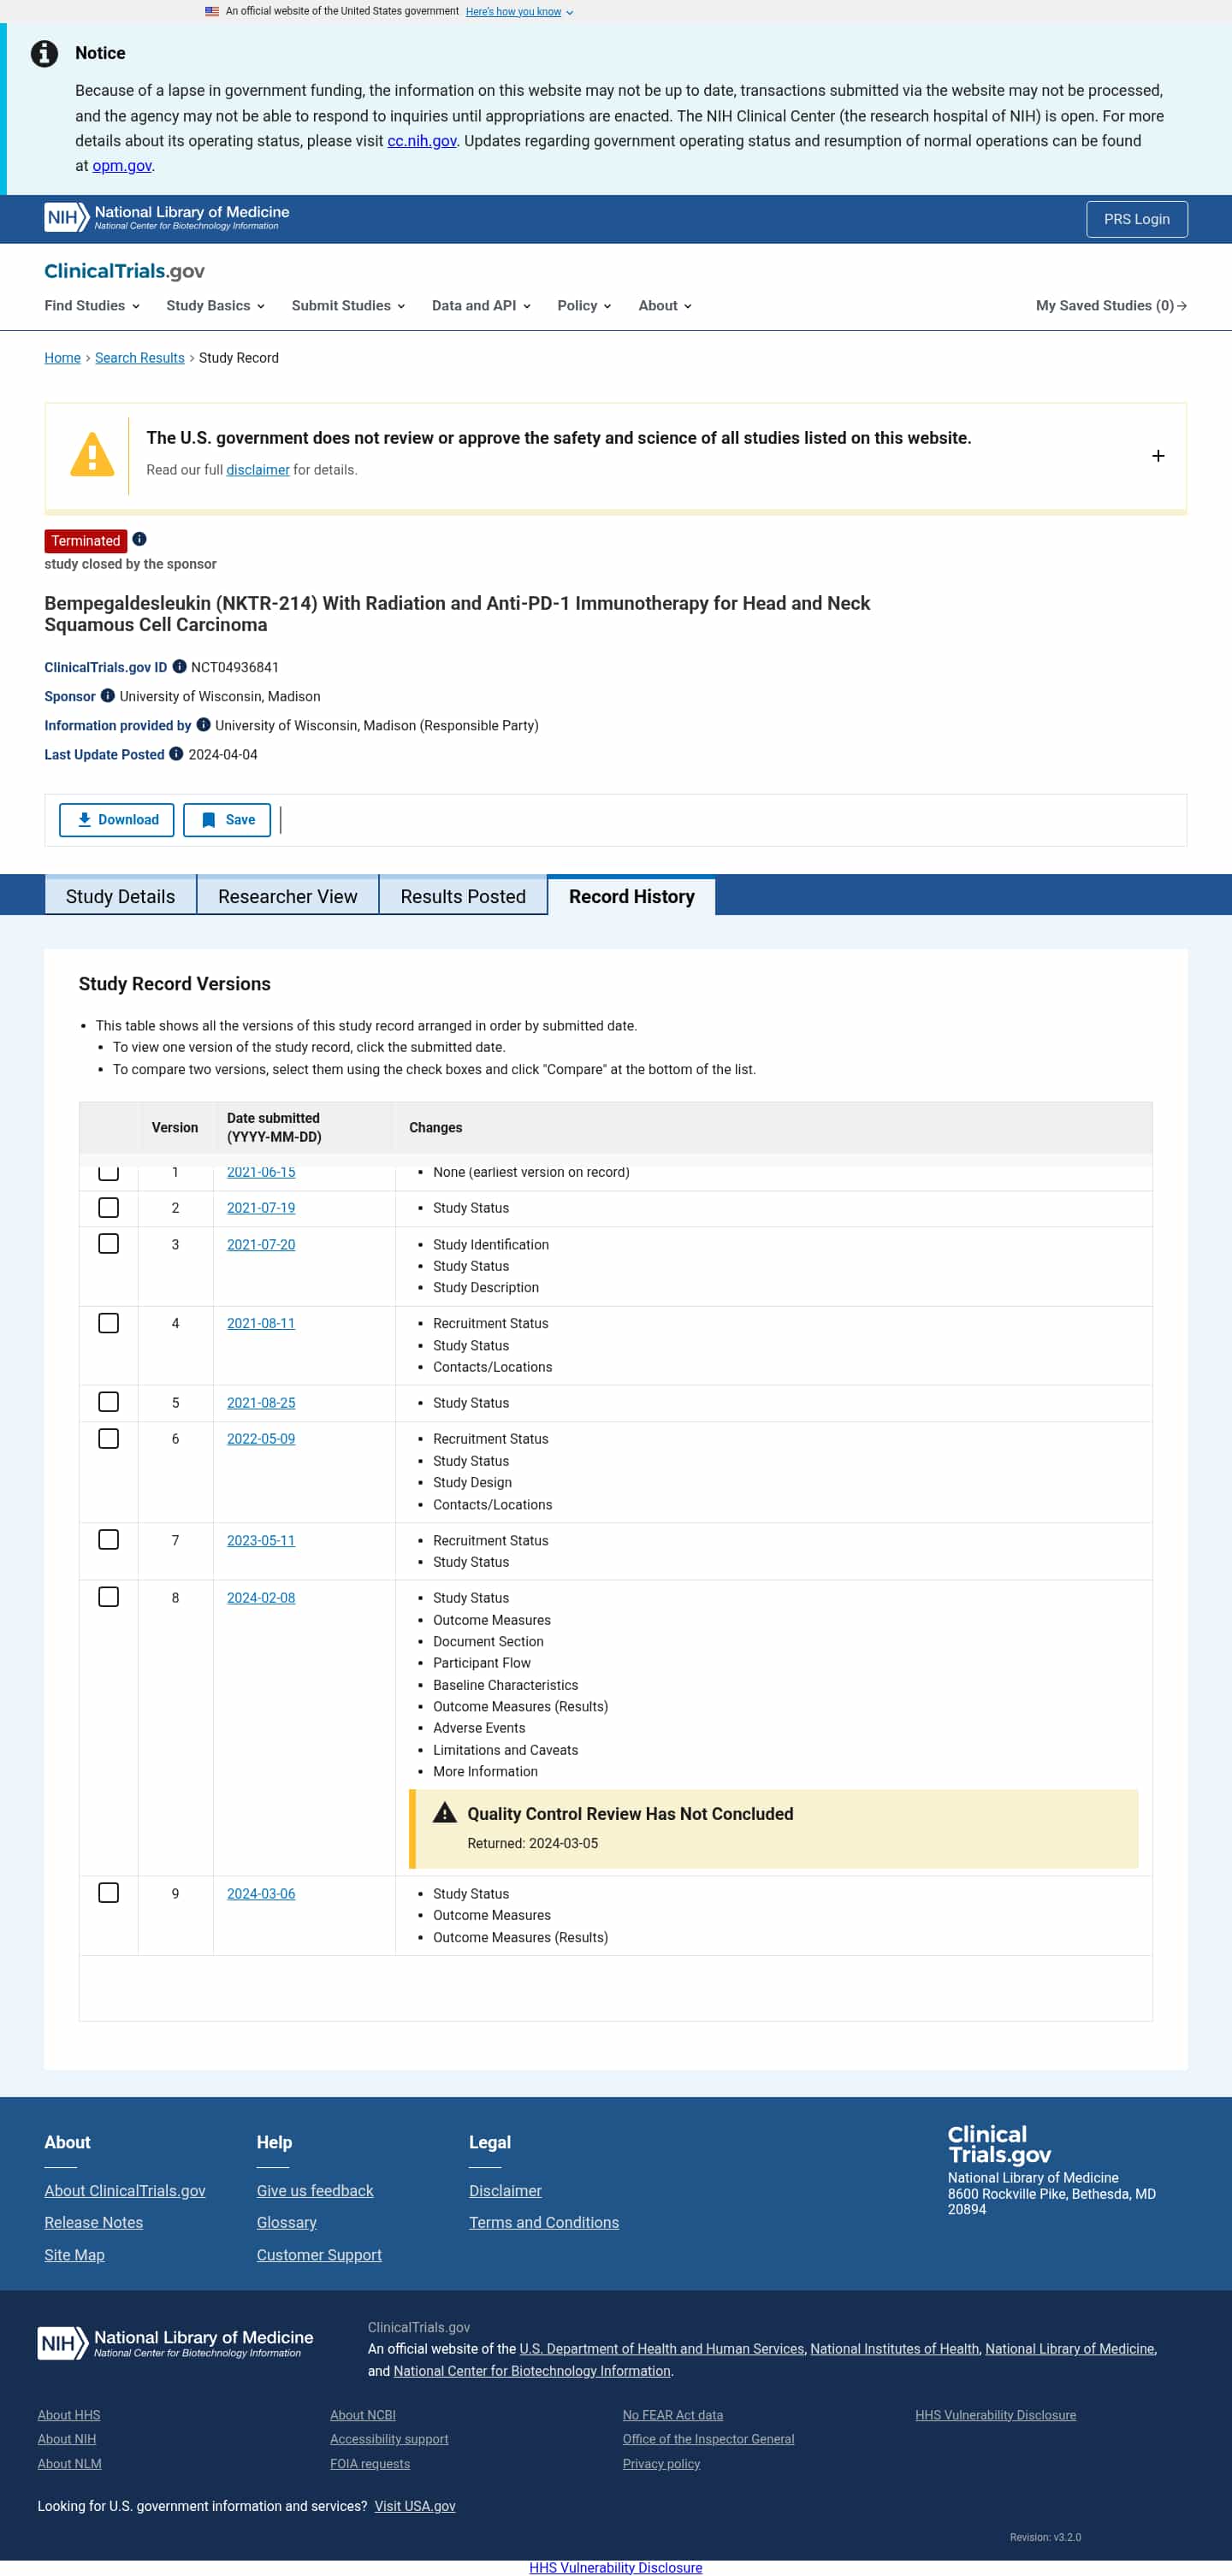Screen dimensions: 1232x2576
Task: Open the version submitted on 2021-07-19
Action: click(x=261, y=1208)
